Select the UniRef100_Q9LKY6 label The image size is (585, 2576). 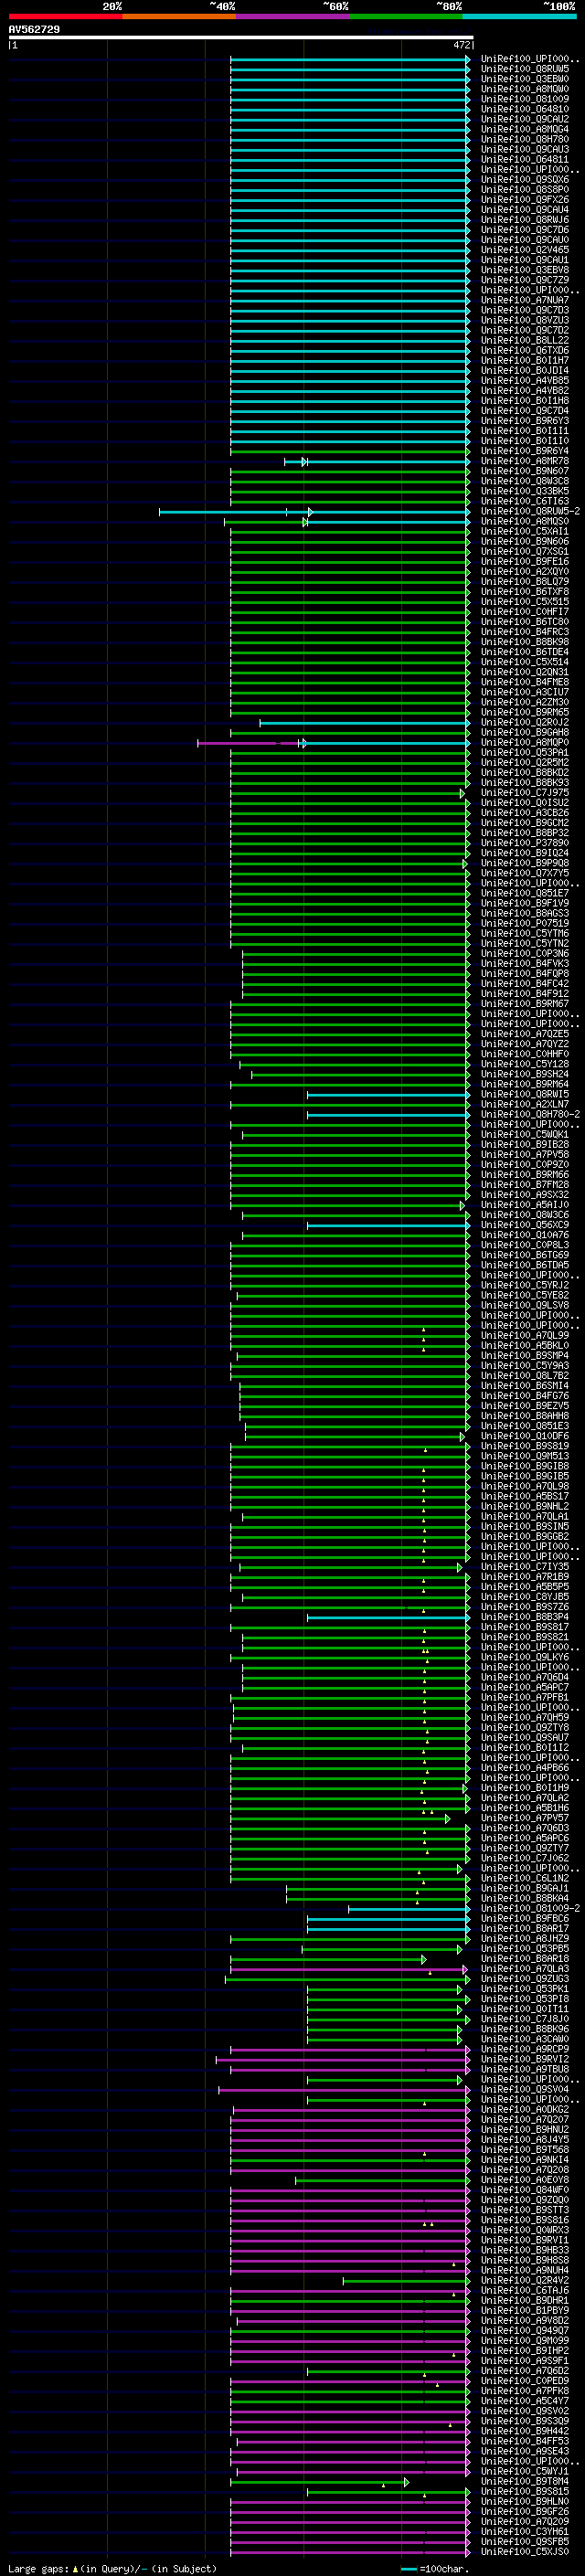pyautogui.click(x=524, y=1657)
